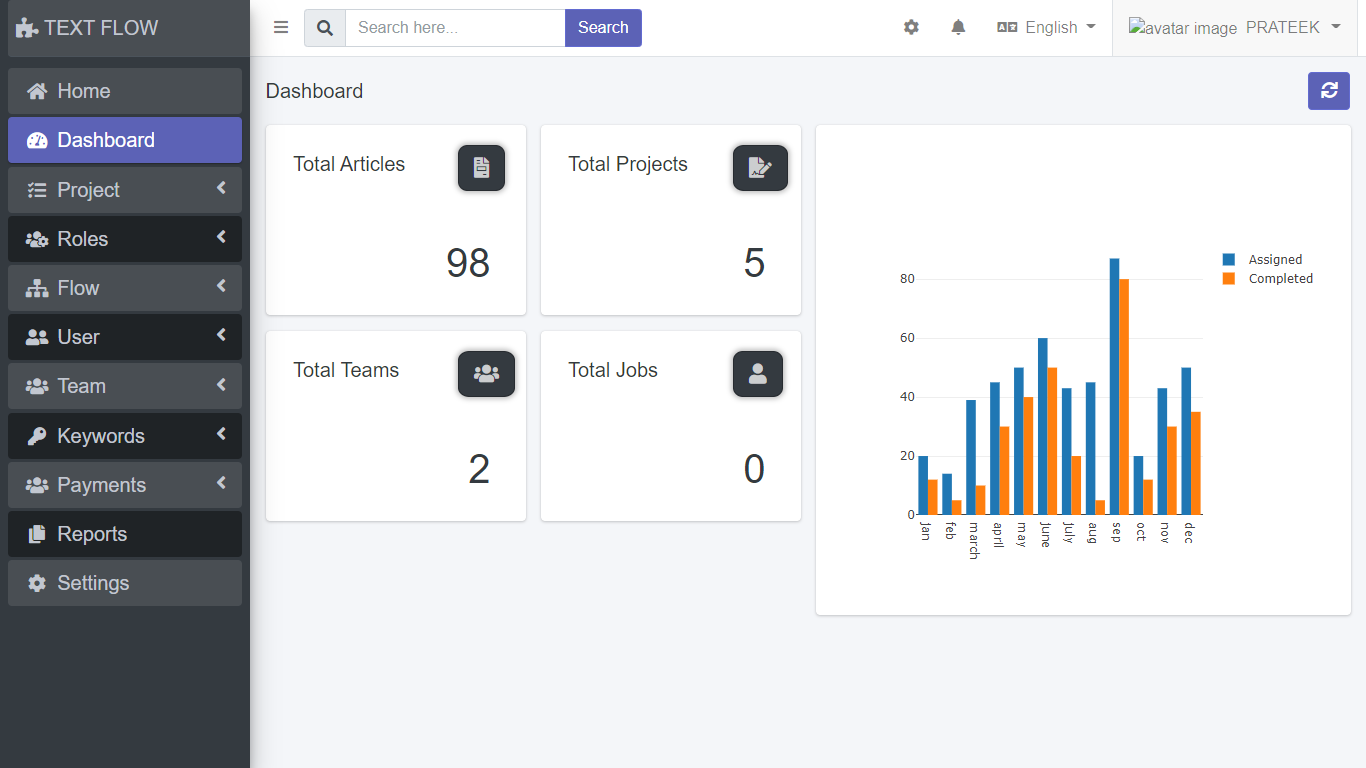Click the 'Completed' legend text
Viewport: 1366px width, 768px height.
(x=1281, y=279)
